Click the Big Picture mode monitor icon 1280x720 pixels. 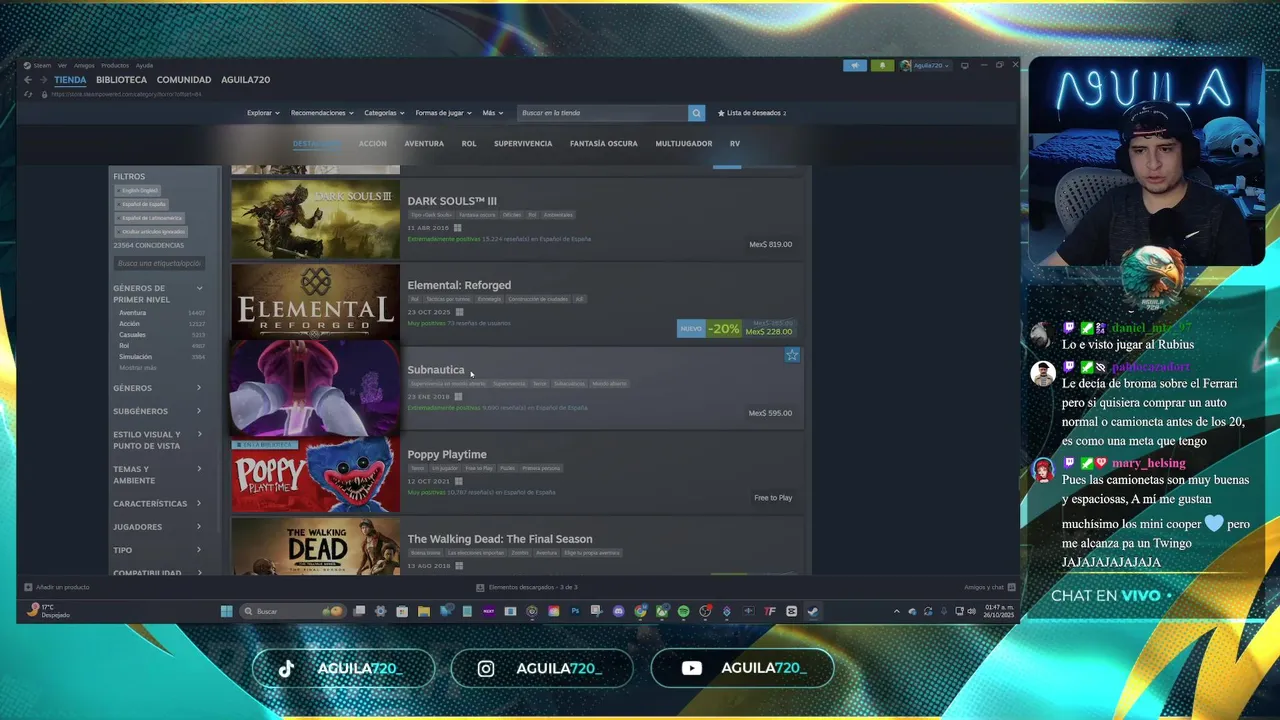point(964,66)
